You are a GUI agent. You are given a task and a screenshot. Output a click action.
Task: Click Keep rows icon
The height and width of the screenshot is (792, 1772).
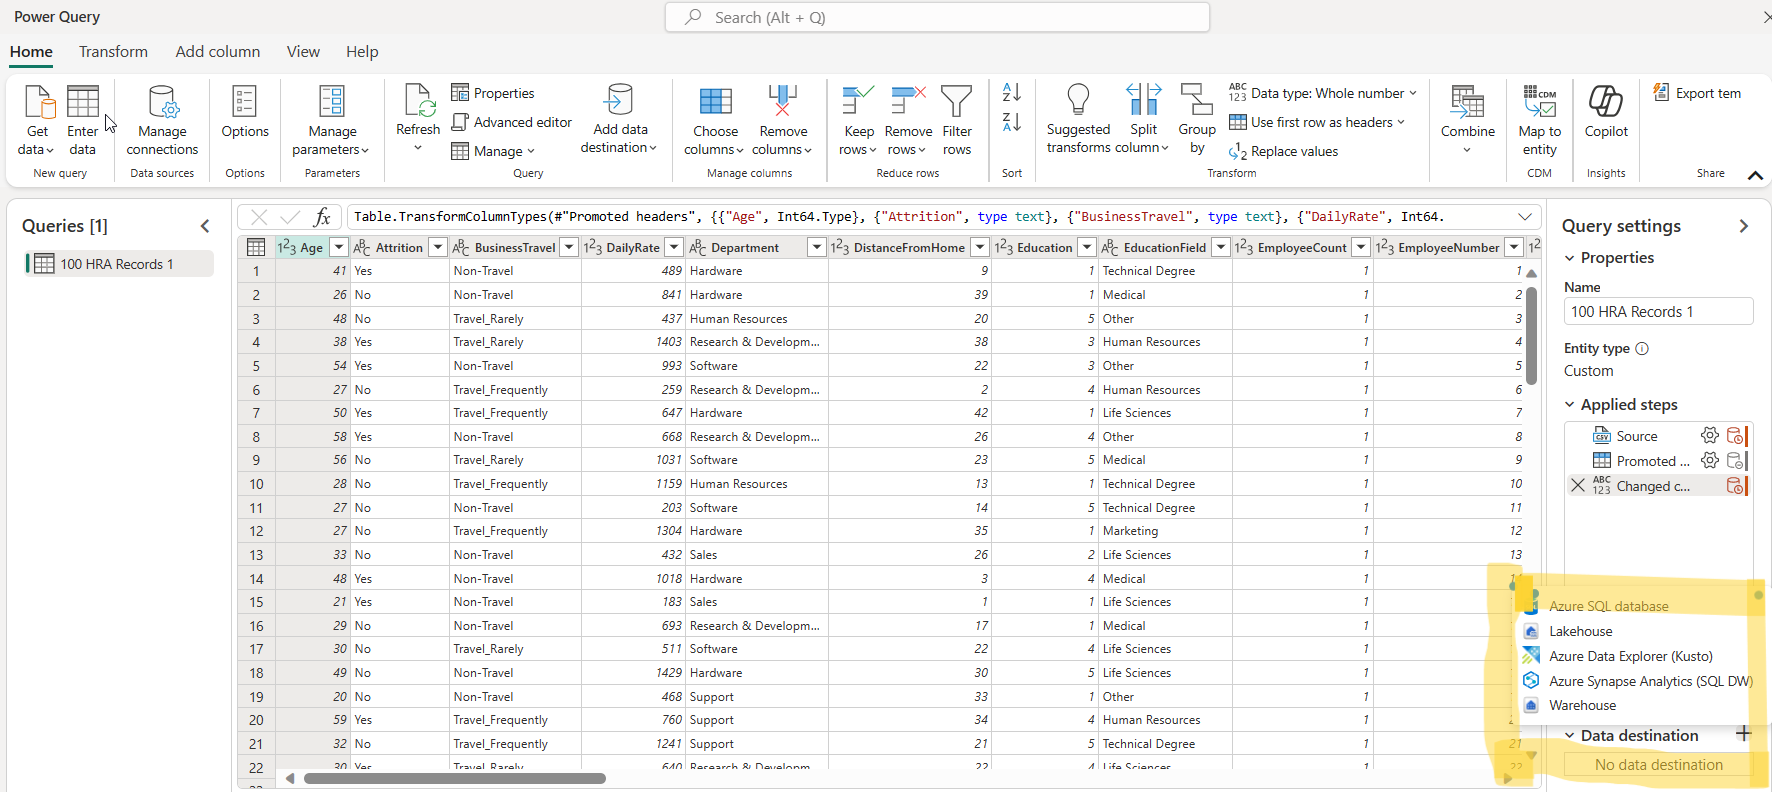pyautogui.click(x=858, y=101)
